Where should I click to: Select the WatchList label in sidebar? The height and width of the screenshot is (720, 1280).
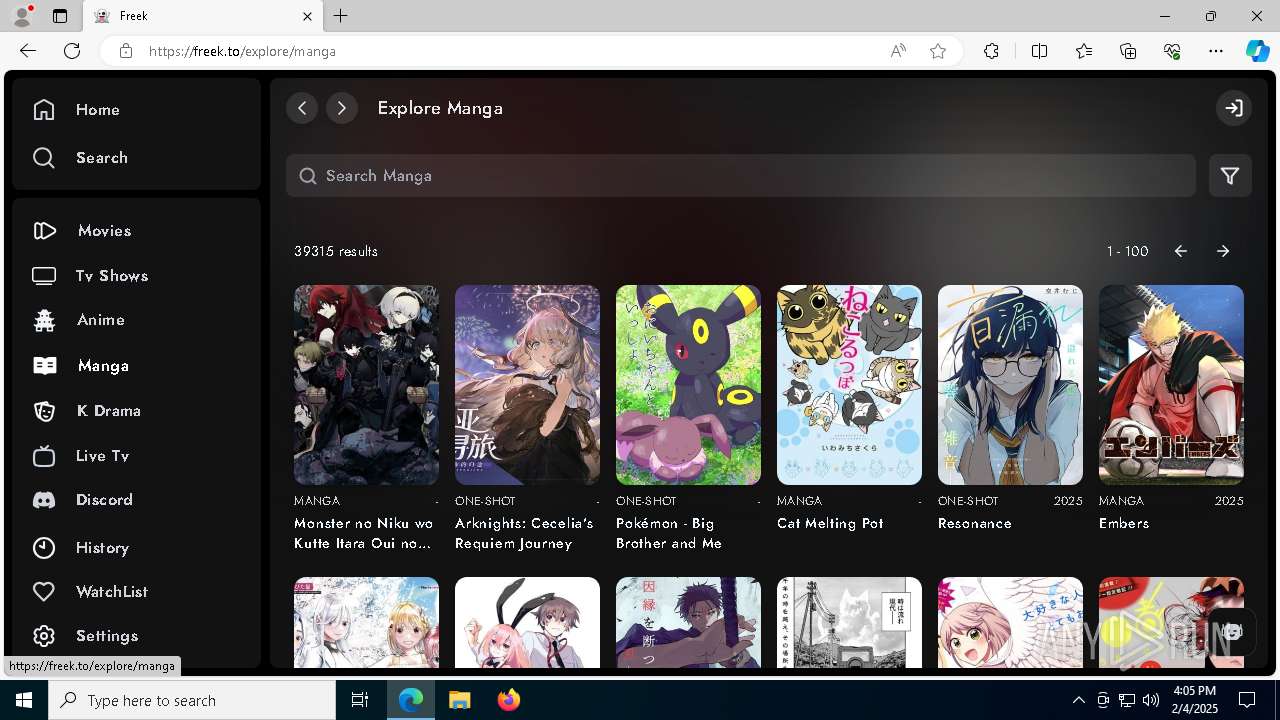pyautogui.click(x=112, y=592)
